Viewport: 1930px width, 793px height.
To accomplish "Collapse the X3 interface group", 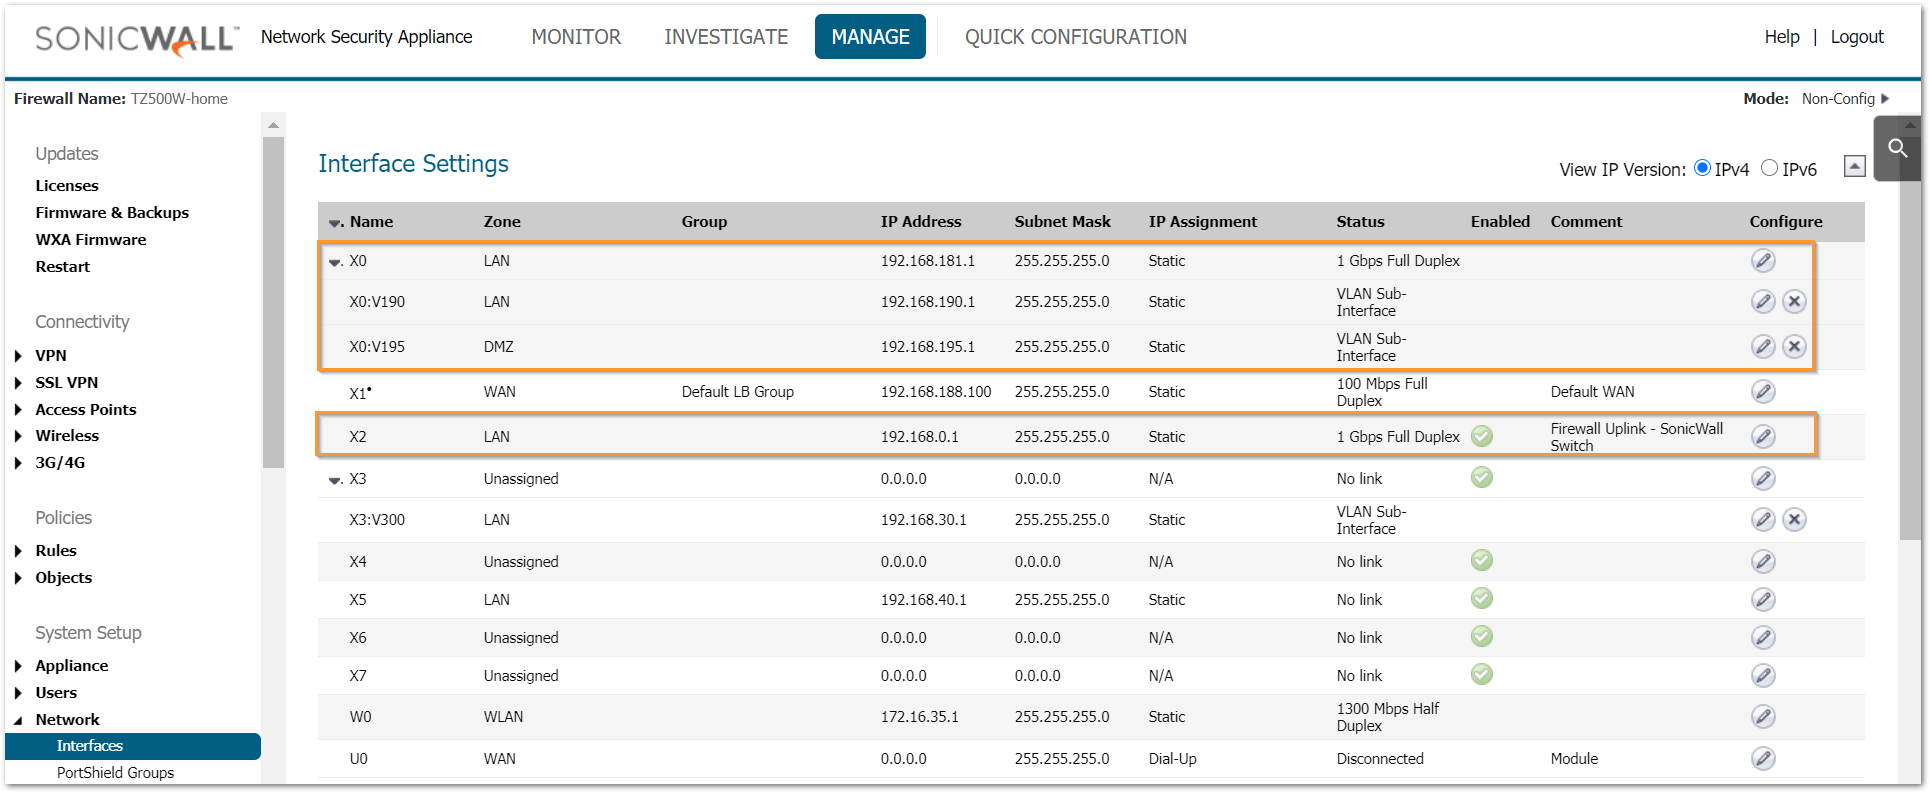I will tap(335, 480).
